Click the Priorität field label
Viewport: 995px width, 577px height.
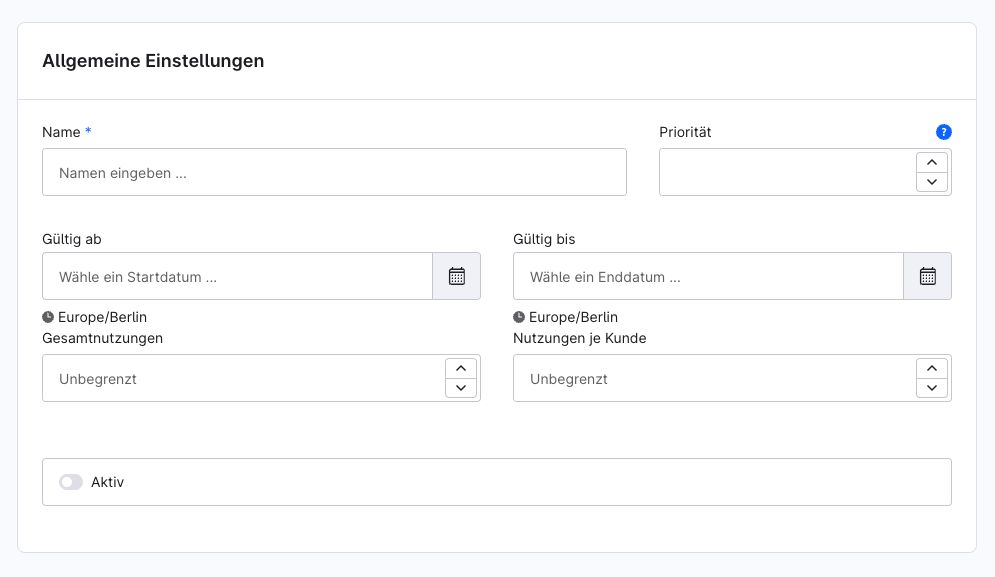coord(685,132)
